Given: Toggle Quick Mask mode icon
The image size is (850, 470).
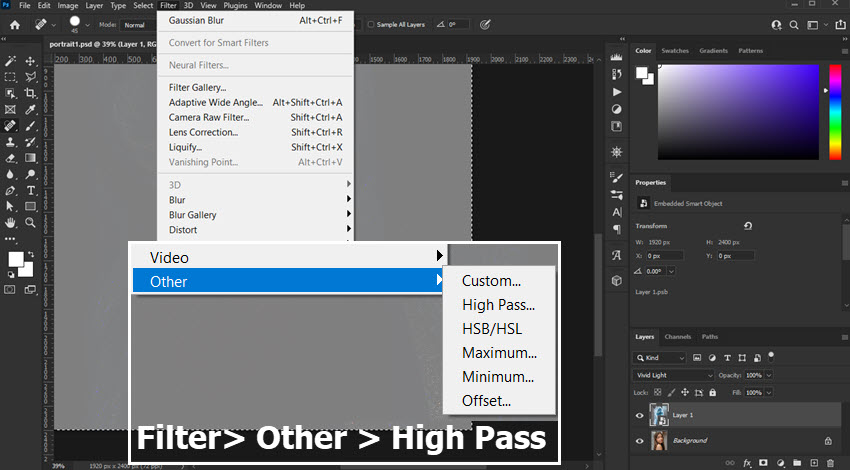Looking at the screenshot, I should 10,289.
